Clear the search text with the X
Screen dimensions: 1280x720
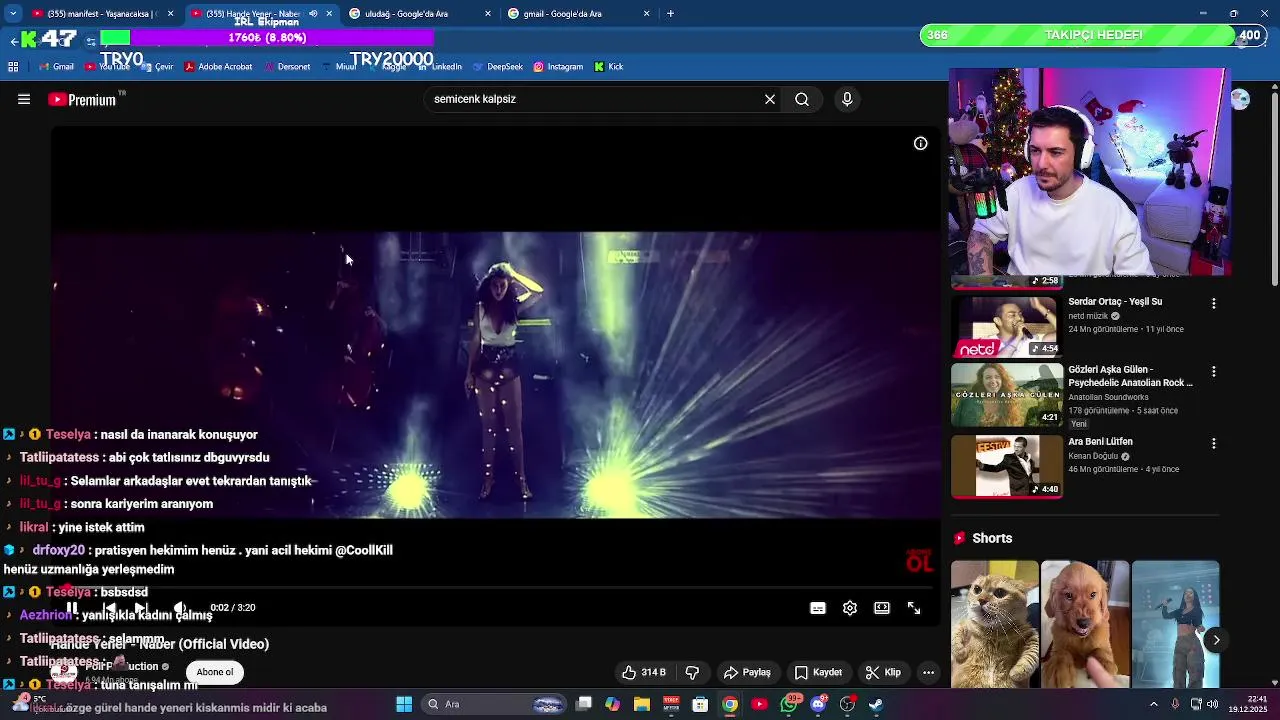[770, 99]
